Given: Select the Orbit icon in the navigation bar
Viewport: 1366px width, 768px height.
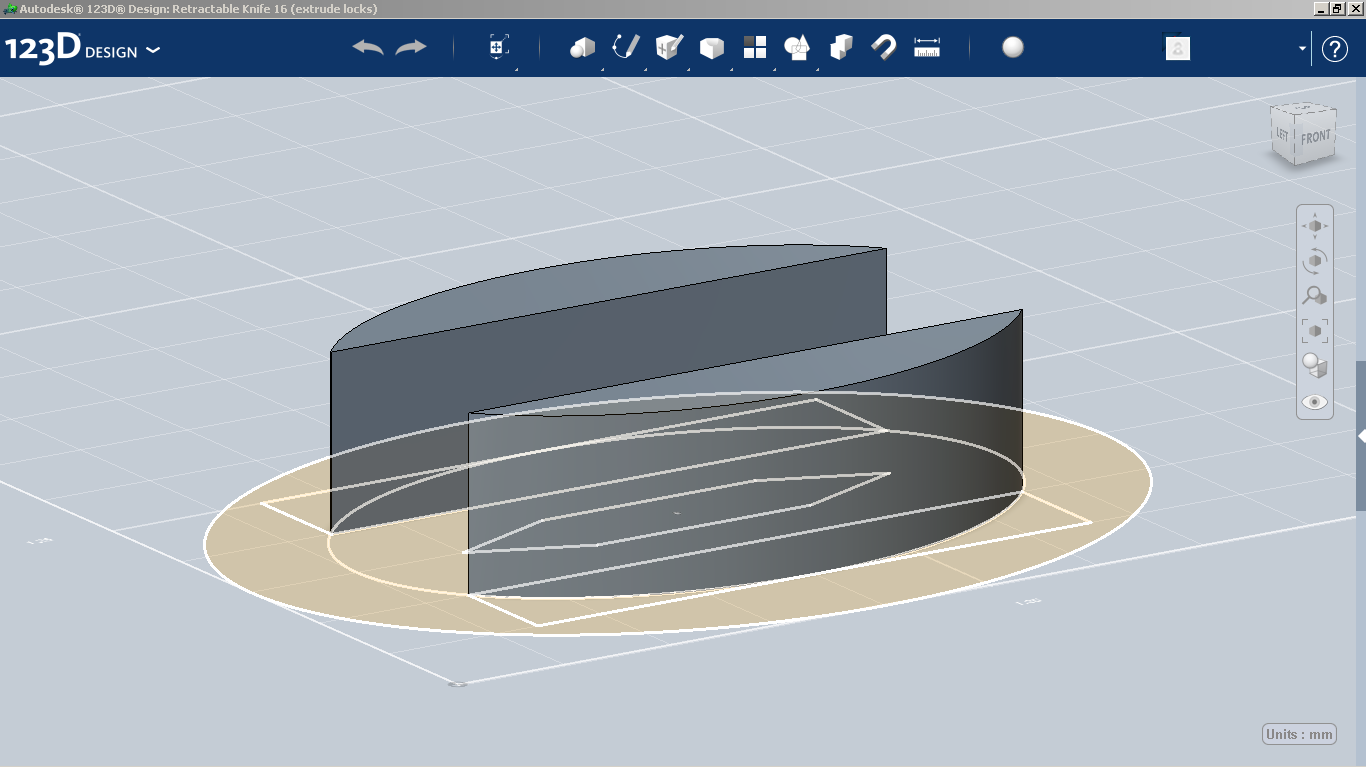Looking at the screenshot, I should pos(1314,259).
